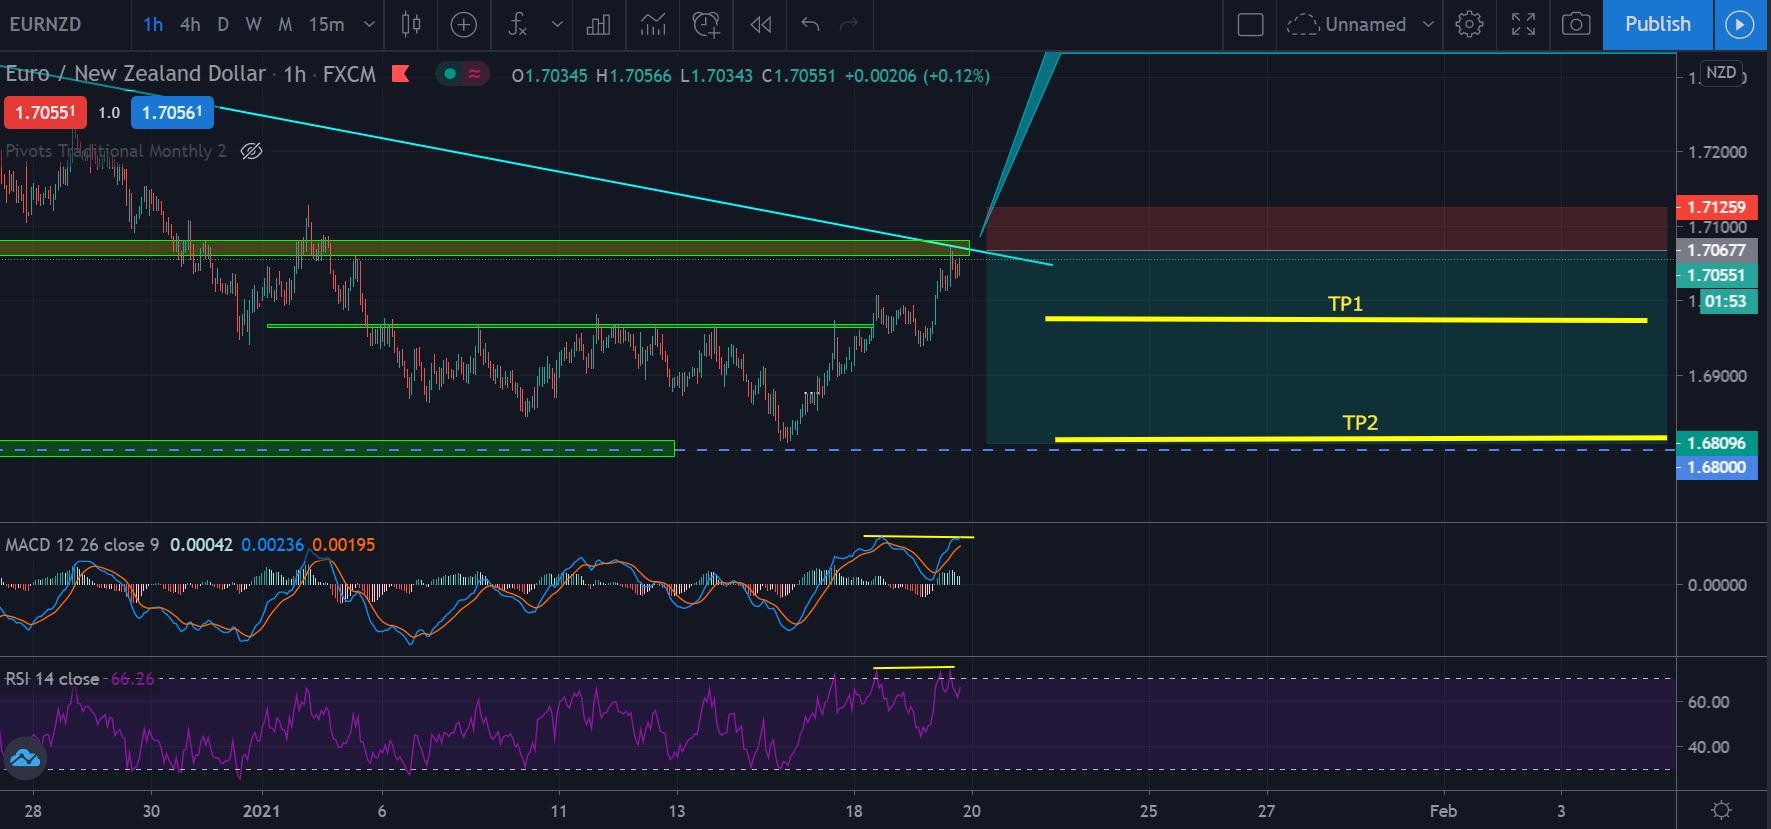Click the blue 1.68000 price label

click(1716, 467)
